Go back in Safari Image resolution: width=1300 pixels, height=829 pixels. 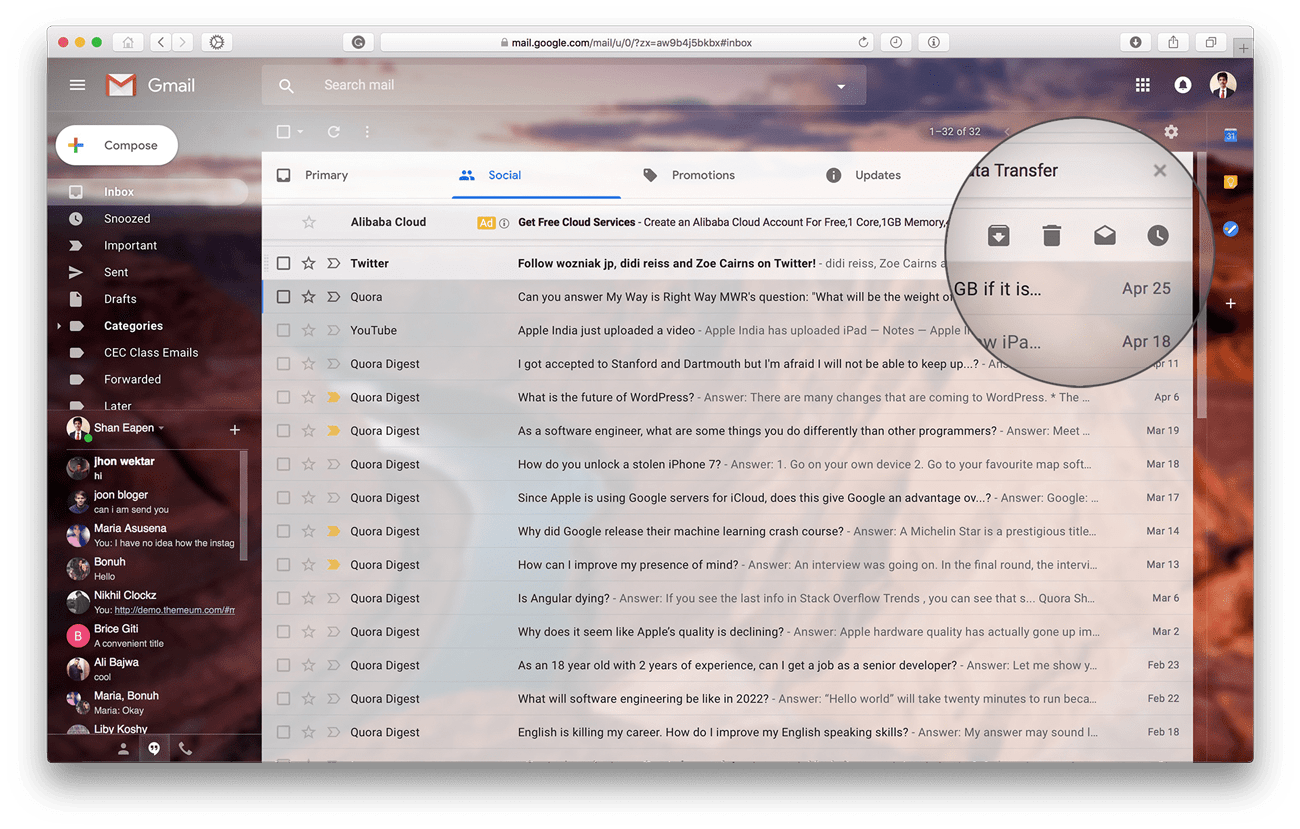pos(161,42)
